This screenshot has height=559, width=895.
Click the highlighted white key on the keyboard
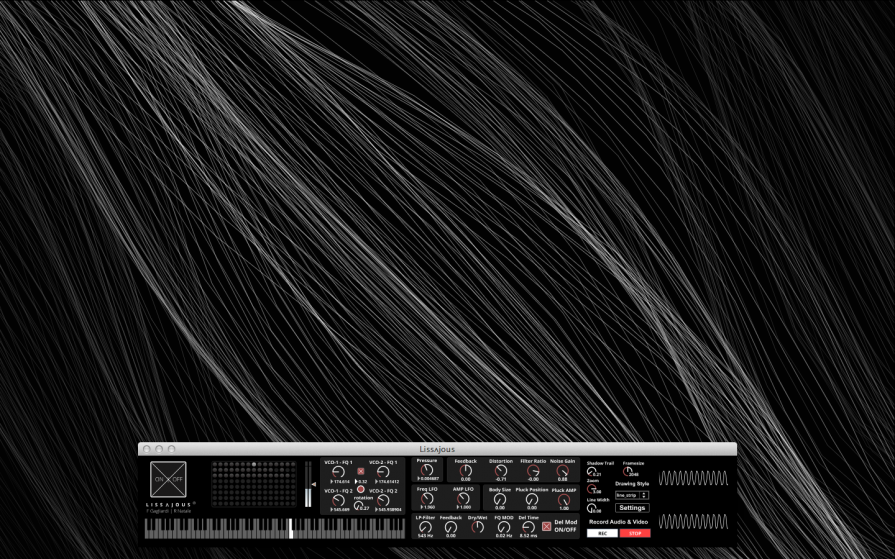(x=291, y=528)
